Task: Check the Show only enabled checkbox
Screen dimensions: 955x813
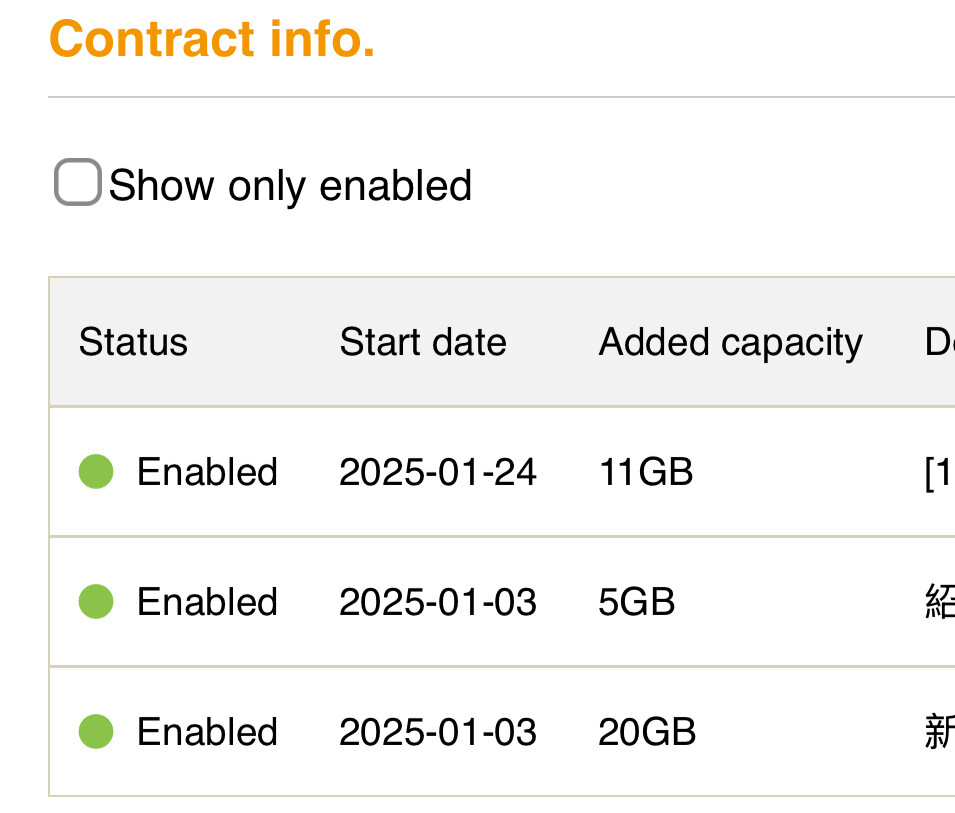Action: tap(77, 182)
